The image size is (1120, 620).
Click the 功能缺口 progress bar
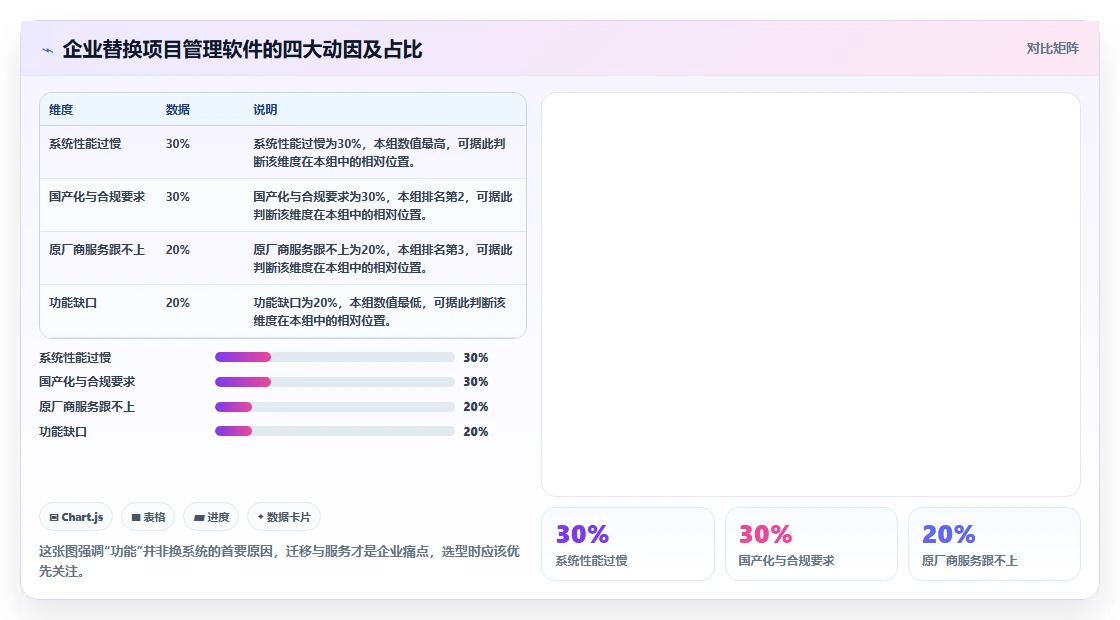click(334, 431)
